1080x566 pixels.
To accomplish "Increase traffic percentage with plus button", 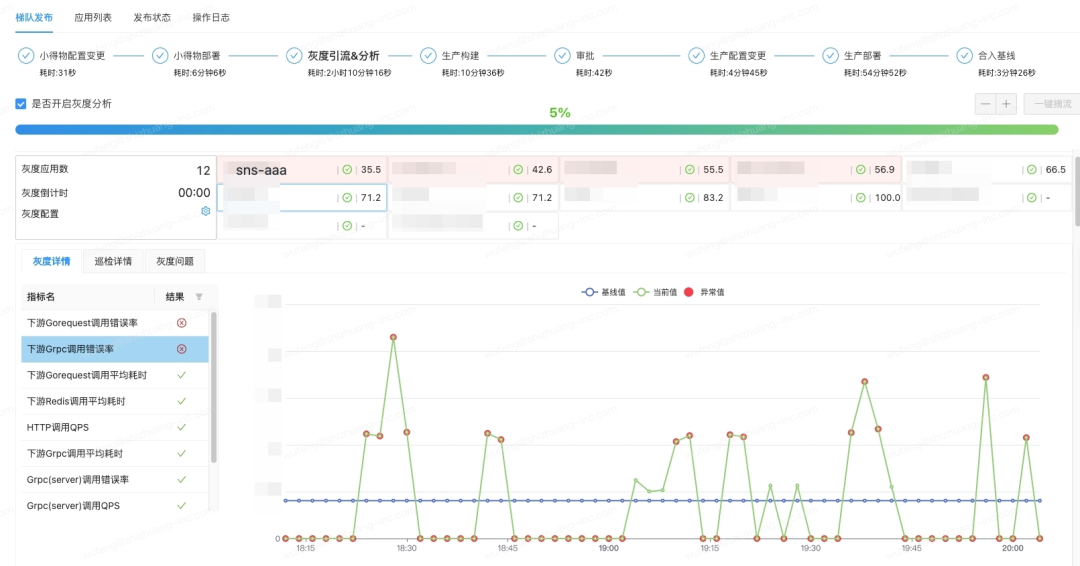I will (1006, 104).
